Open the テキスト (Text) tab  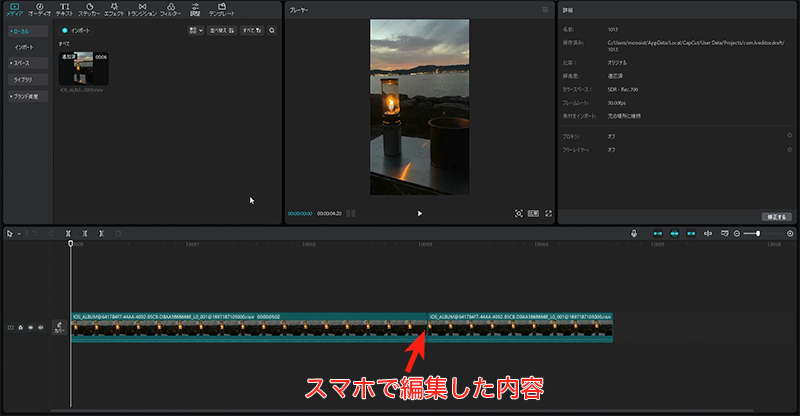64,9
